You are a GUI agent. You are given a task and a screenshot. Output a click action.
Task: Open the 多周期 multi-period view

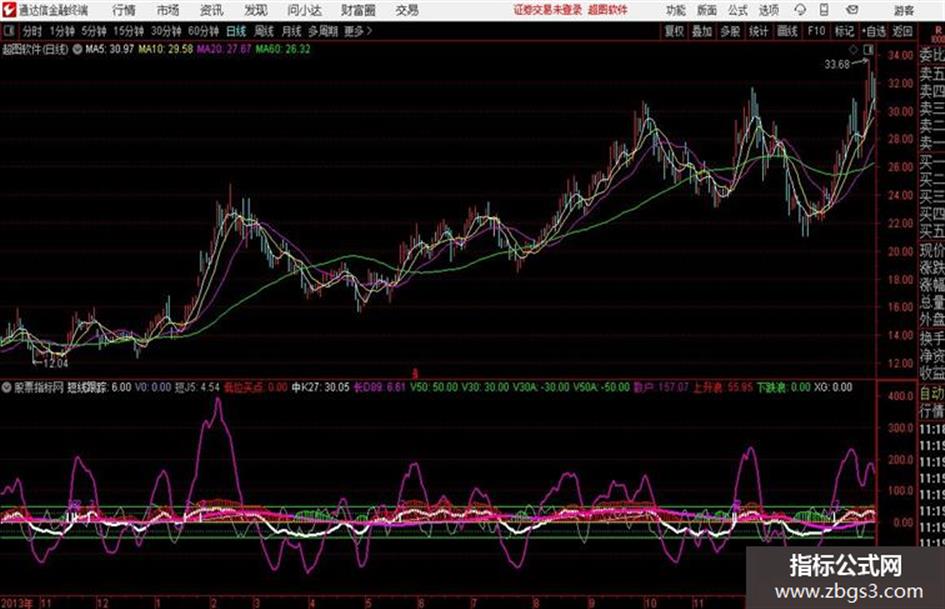323,31
